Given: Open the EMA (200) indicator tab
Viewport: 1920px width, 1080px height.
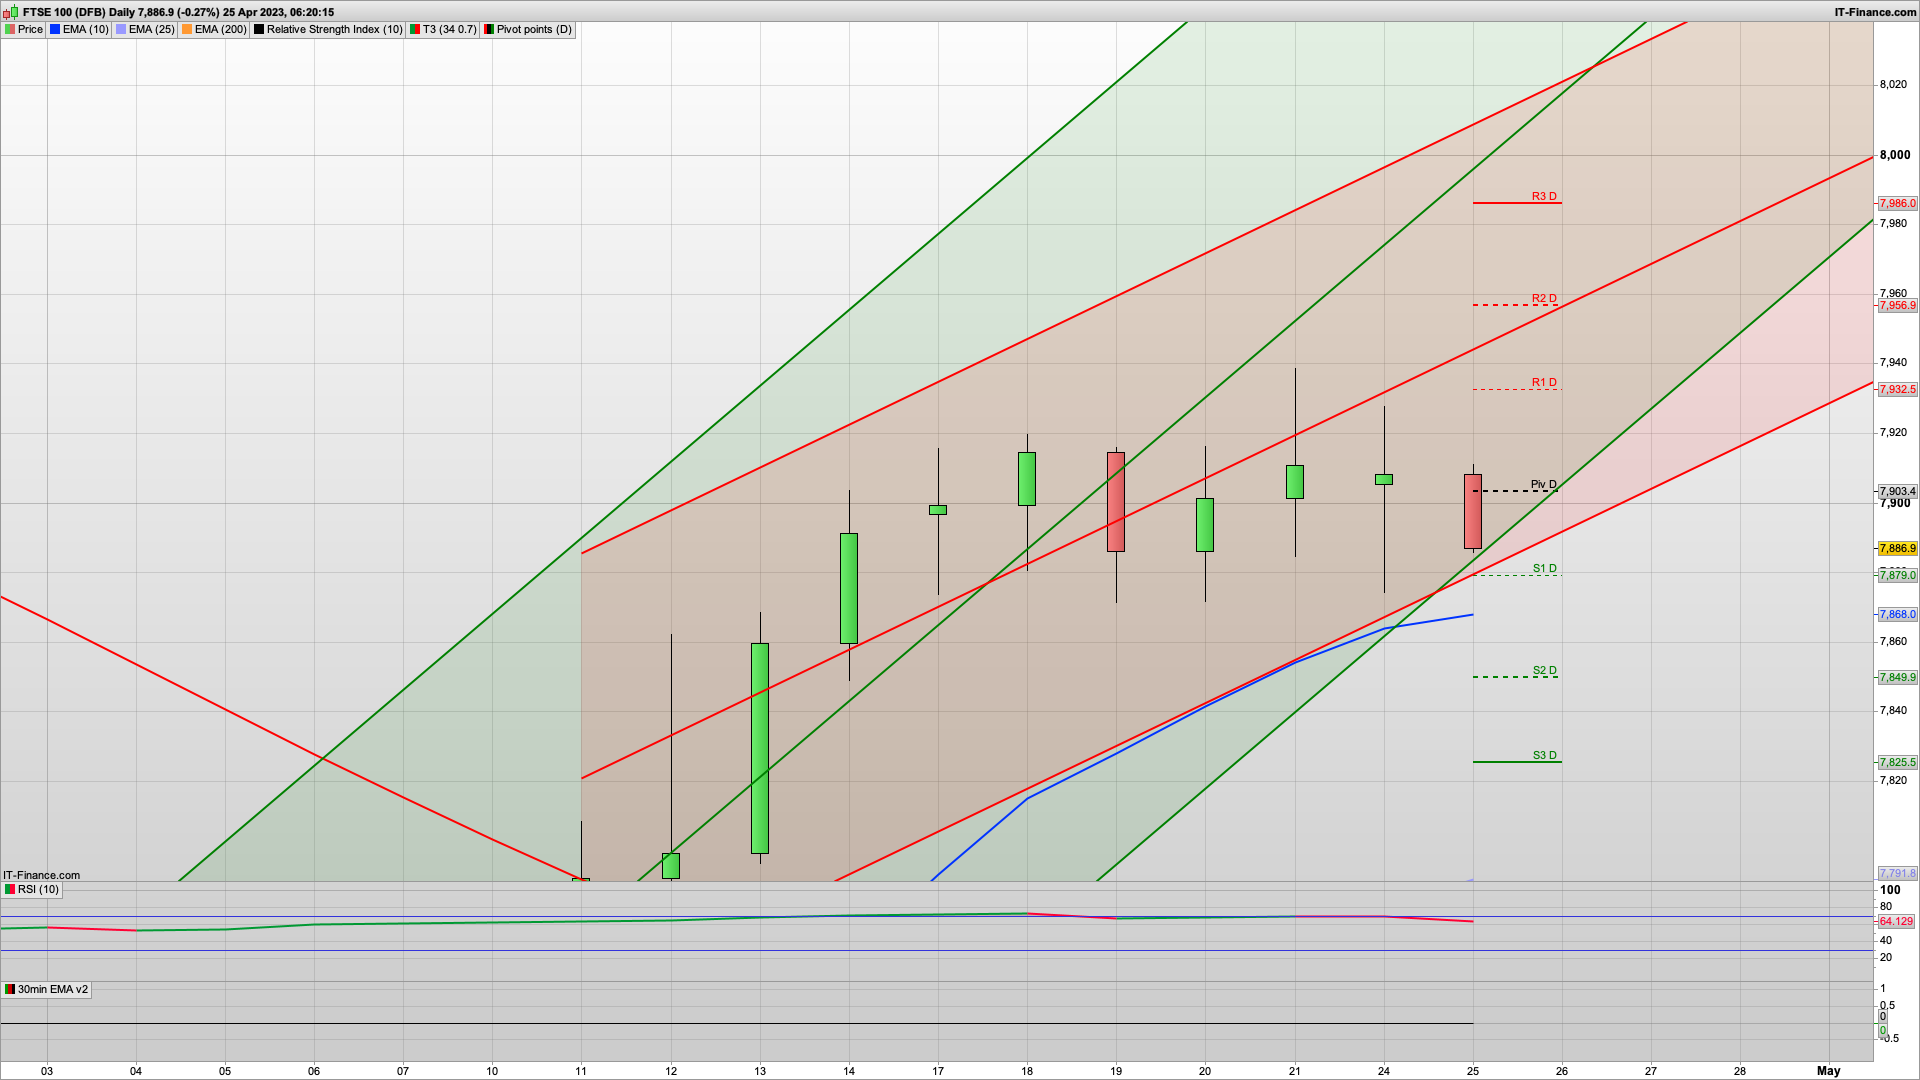Looking at the screenshot, I should pos(214,29).
